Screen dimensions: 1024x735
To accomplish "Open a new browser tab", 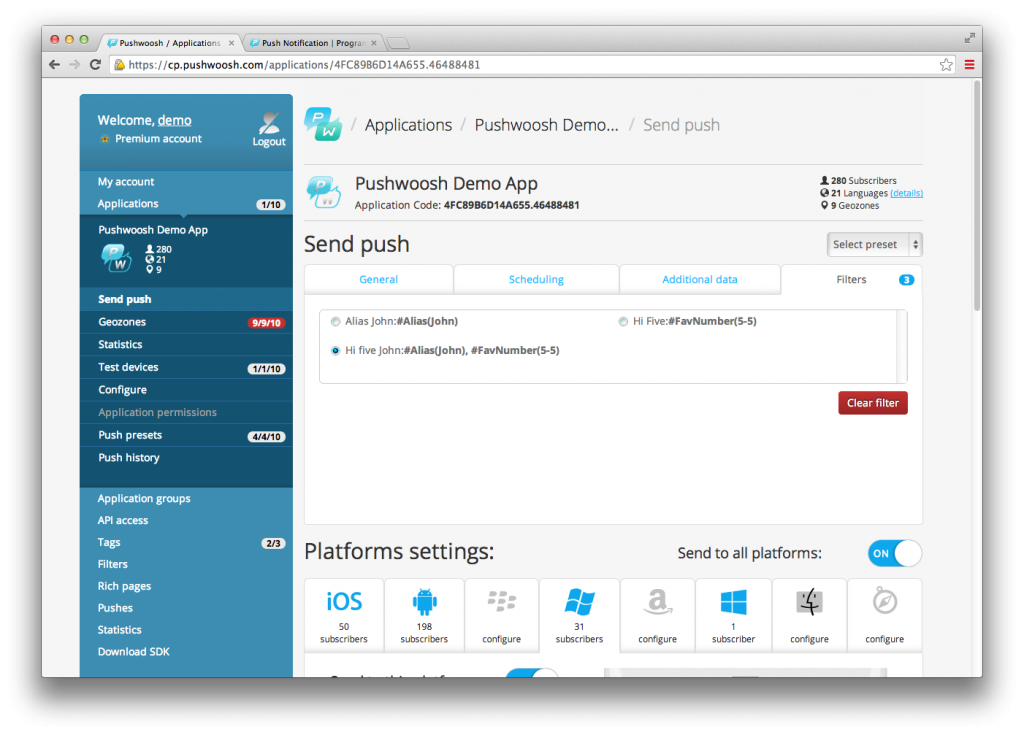I will pyautogui.click(x=398, y=43).
